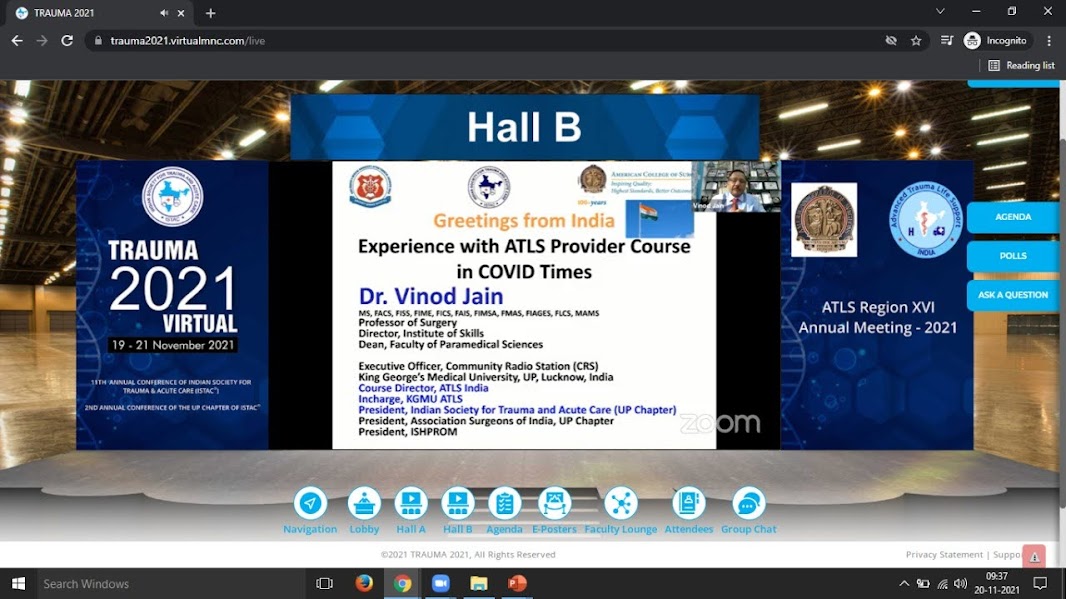The width and height of the screenshot is (1066, 599).
Task: Click the AGENDA side button
Action: (1012, 217)
